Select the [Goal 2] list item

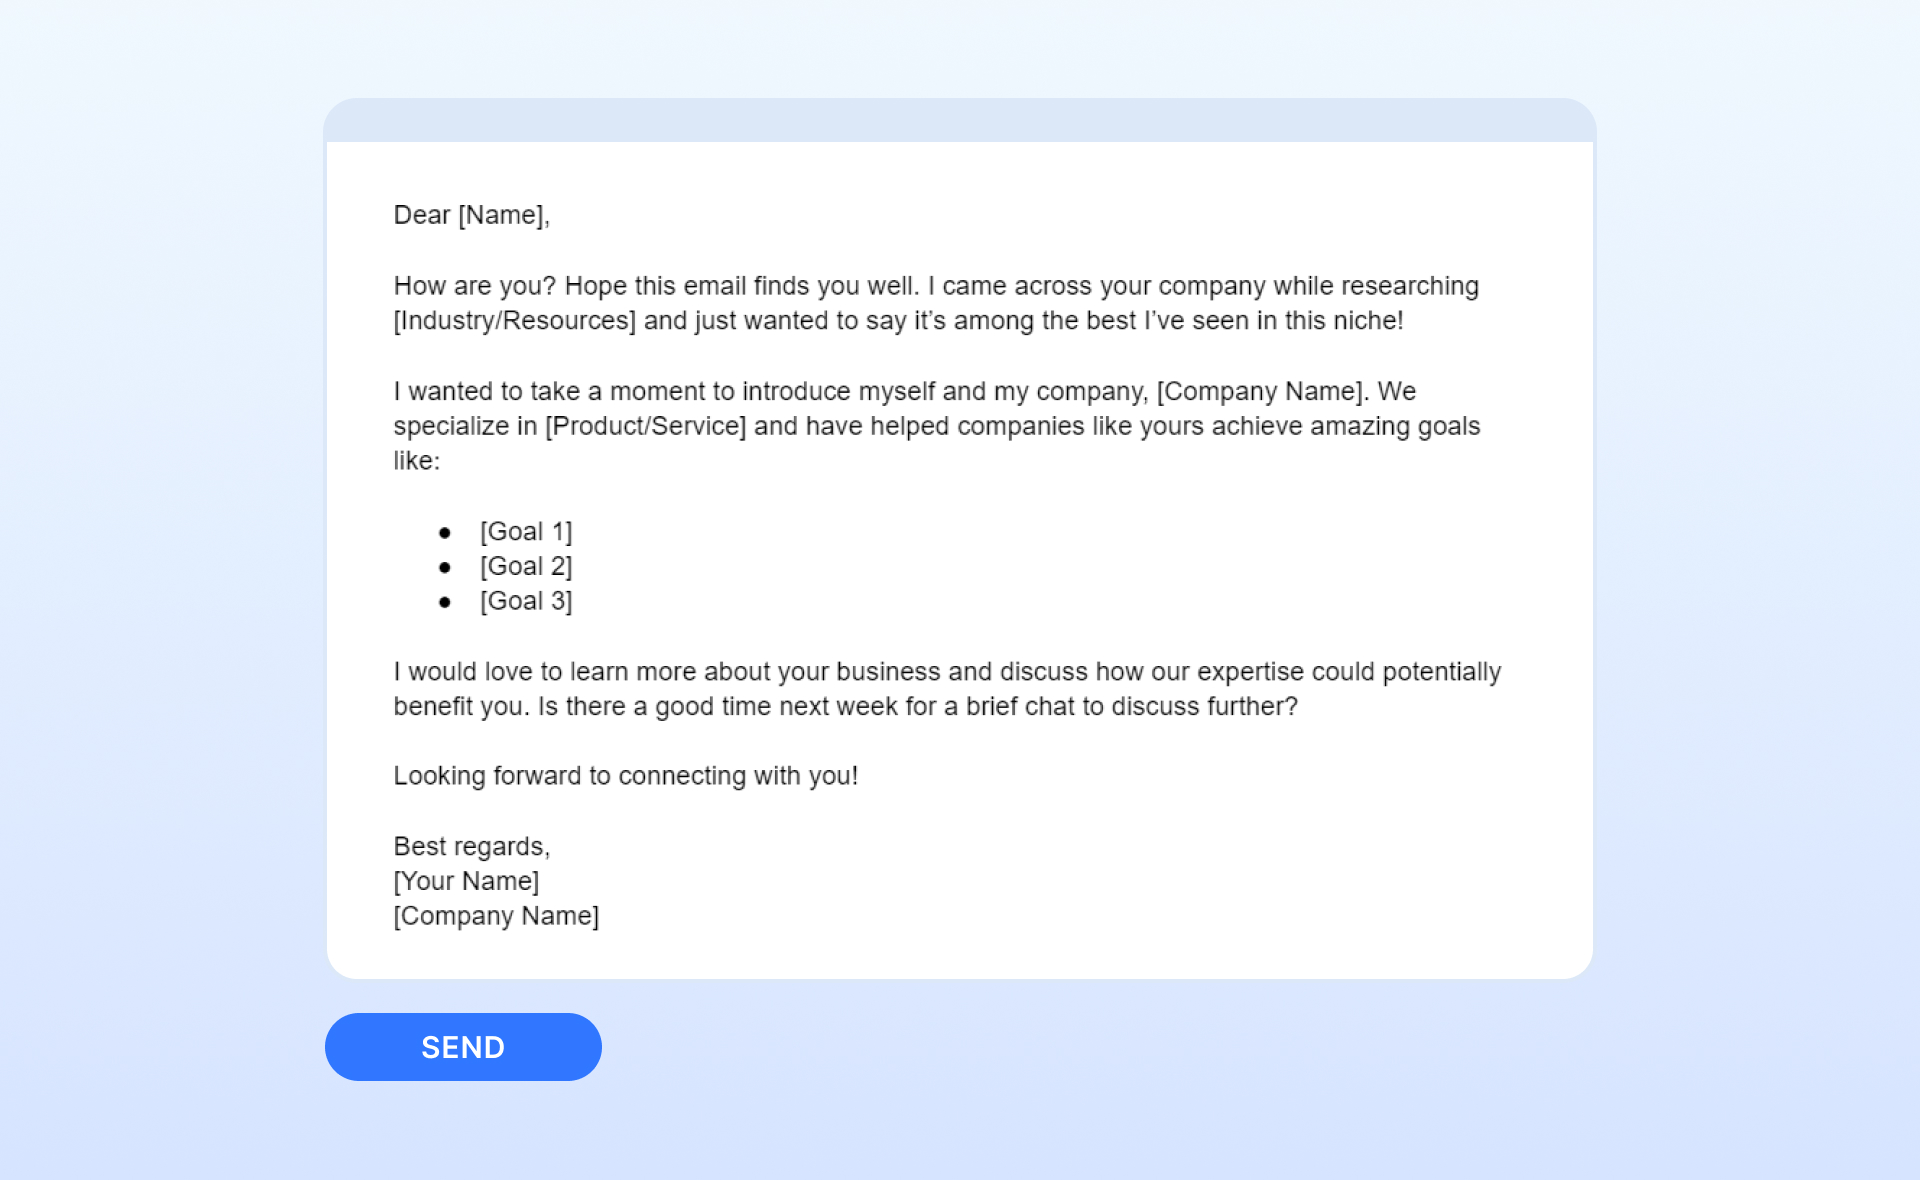tap(526, 566)
